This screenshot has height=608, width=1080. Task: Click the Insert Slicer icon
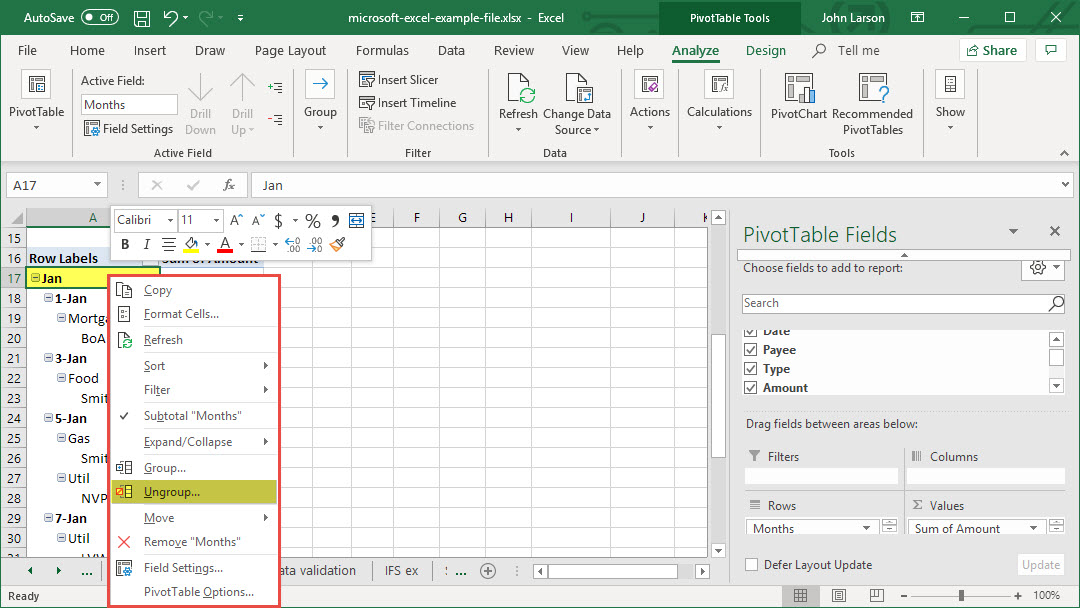coord(367,80)
